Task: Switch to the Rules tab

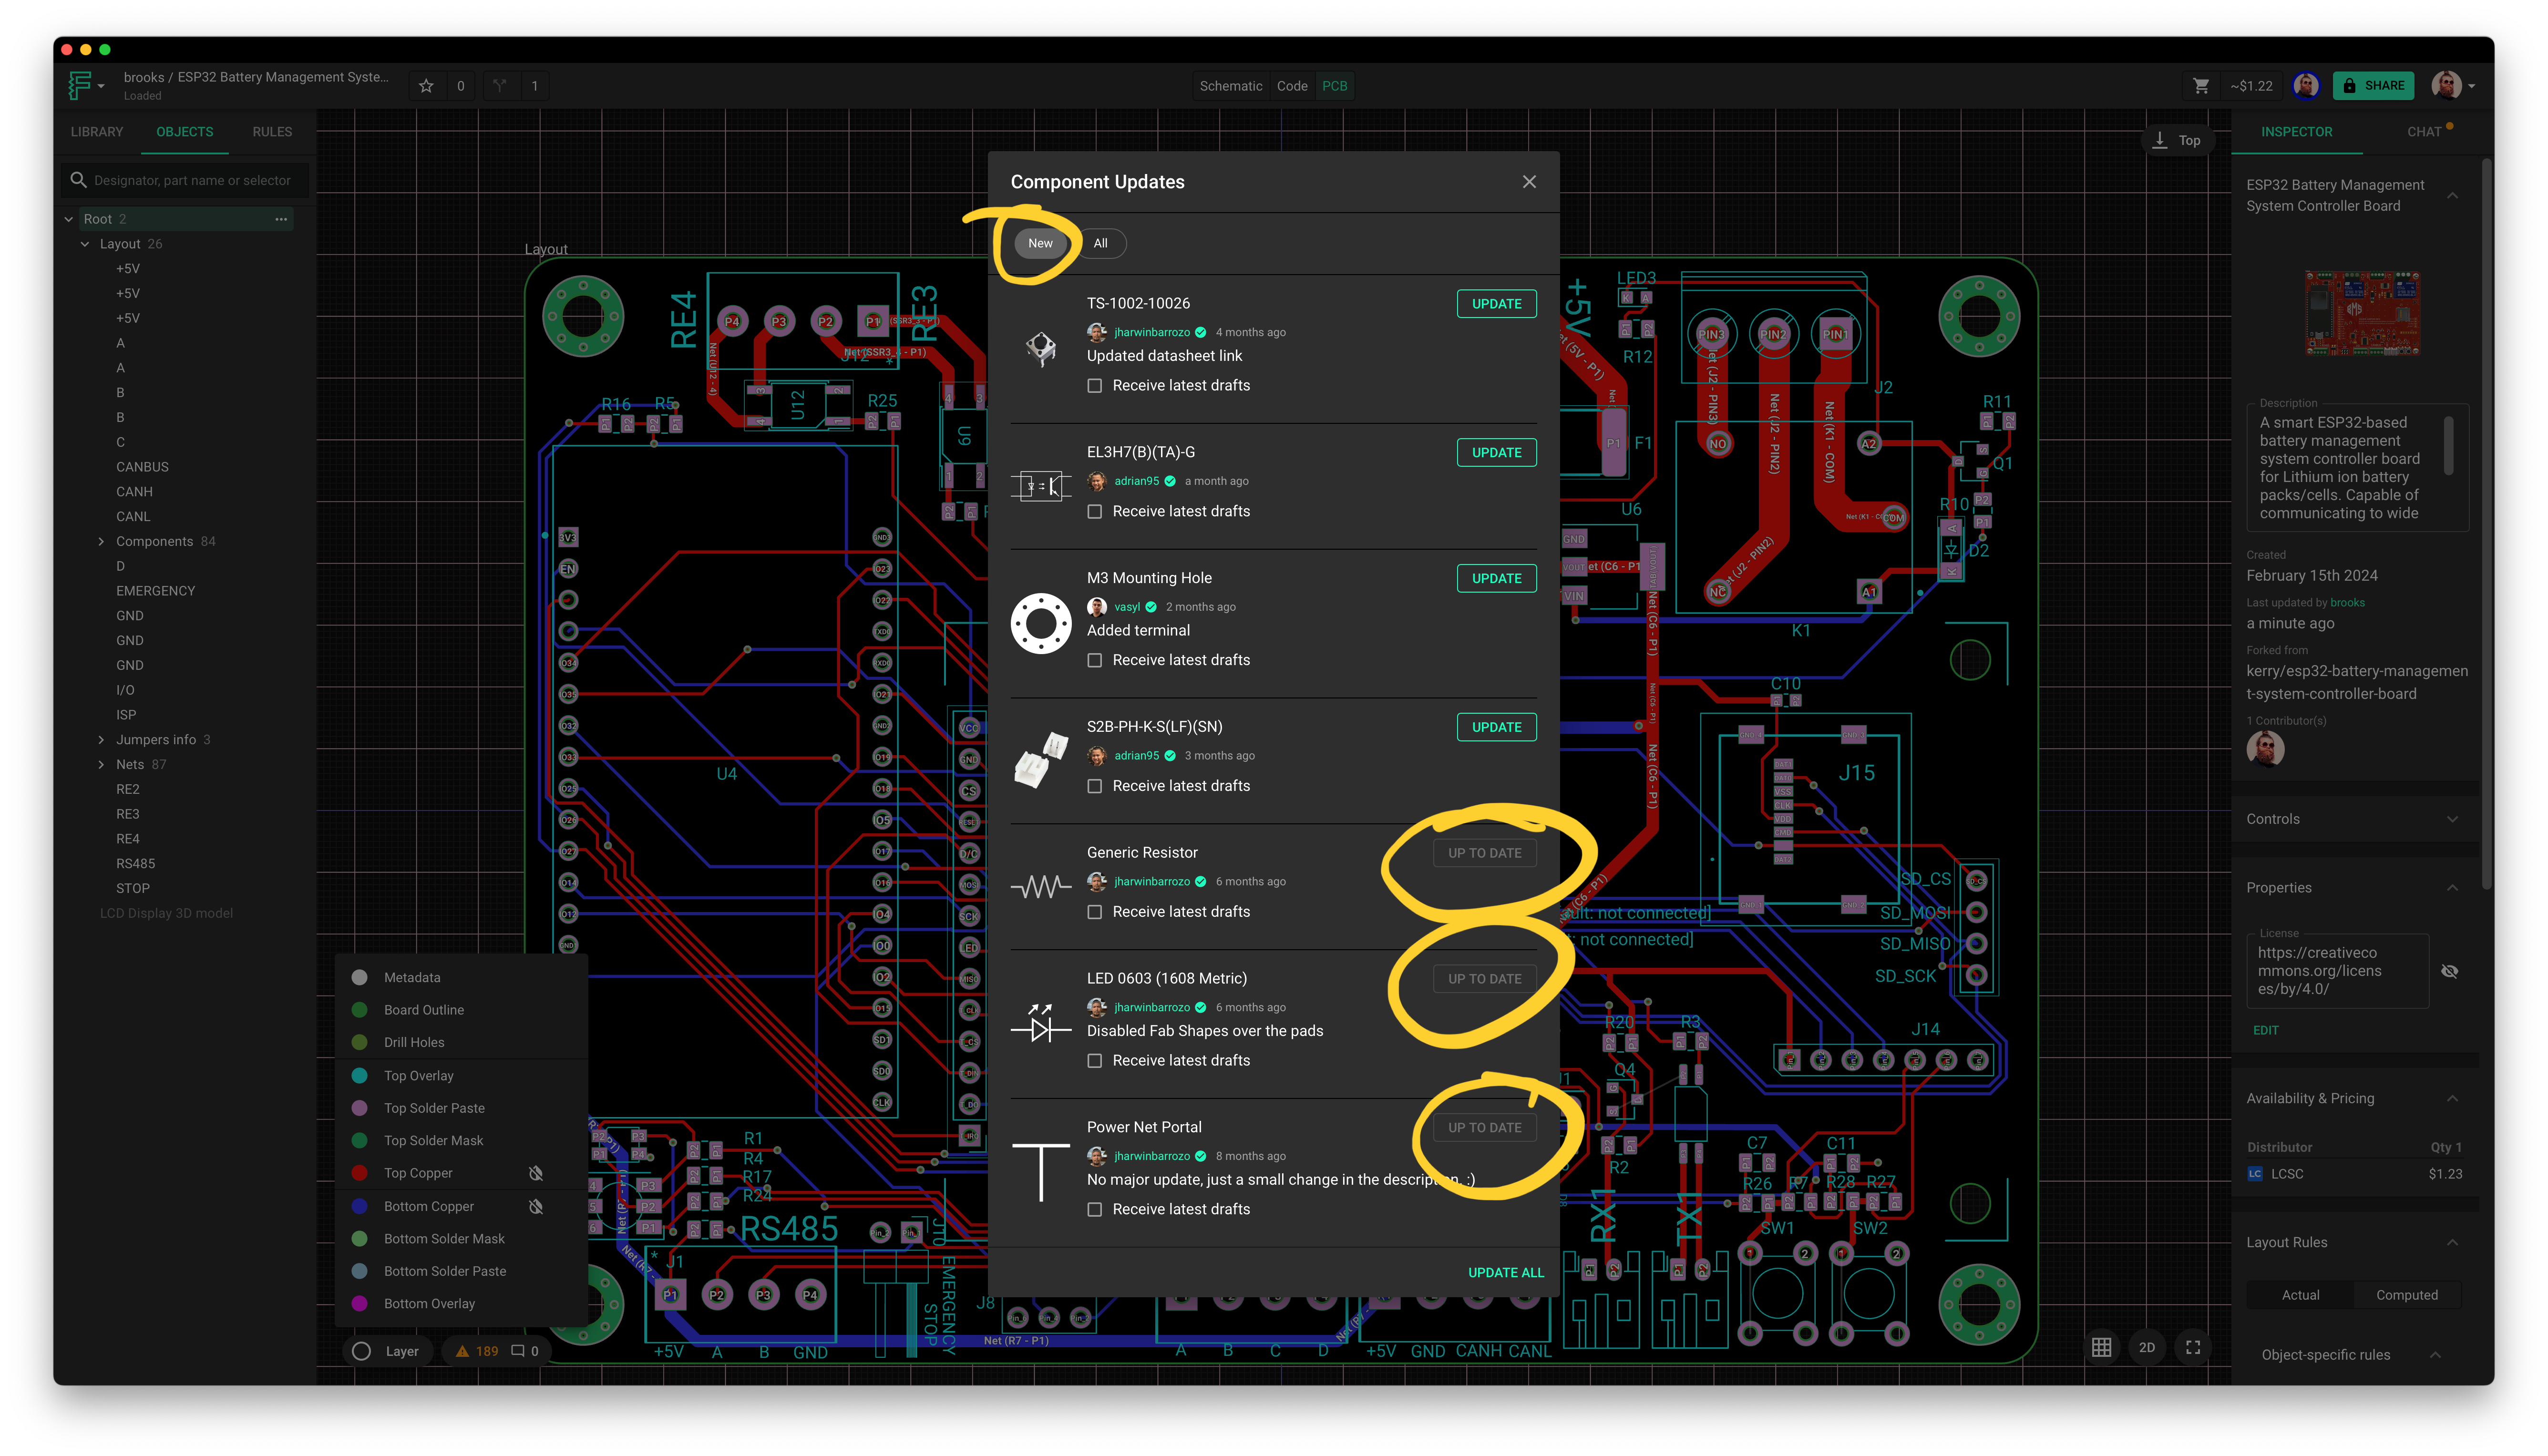Action: [272, 132]
